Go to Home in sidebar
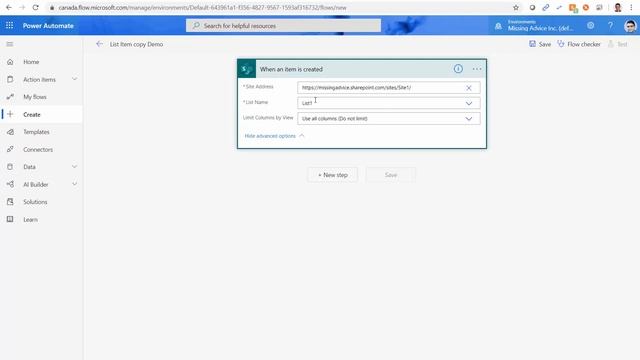Image resolution: width=640 pixels, height=360 pixels. point(31,62)
